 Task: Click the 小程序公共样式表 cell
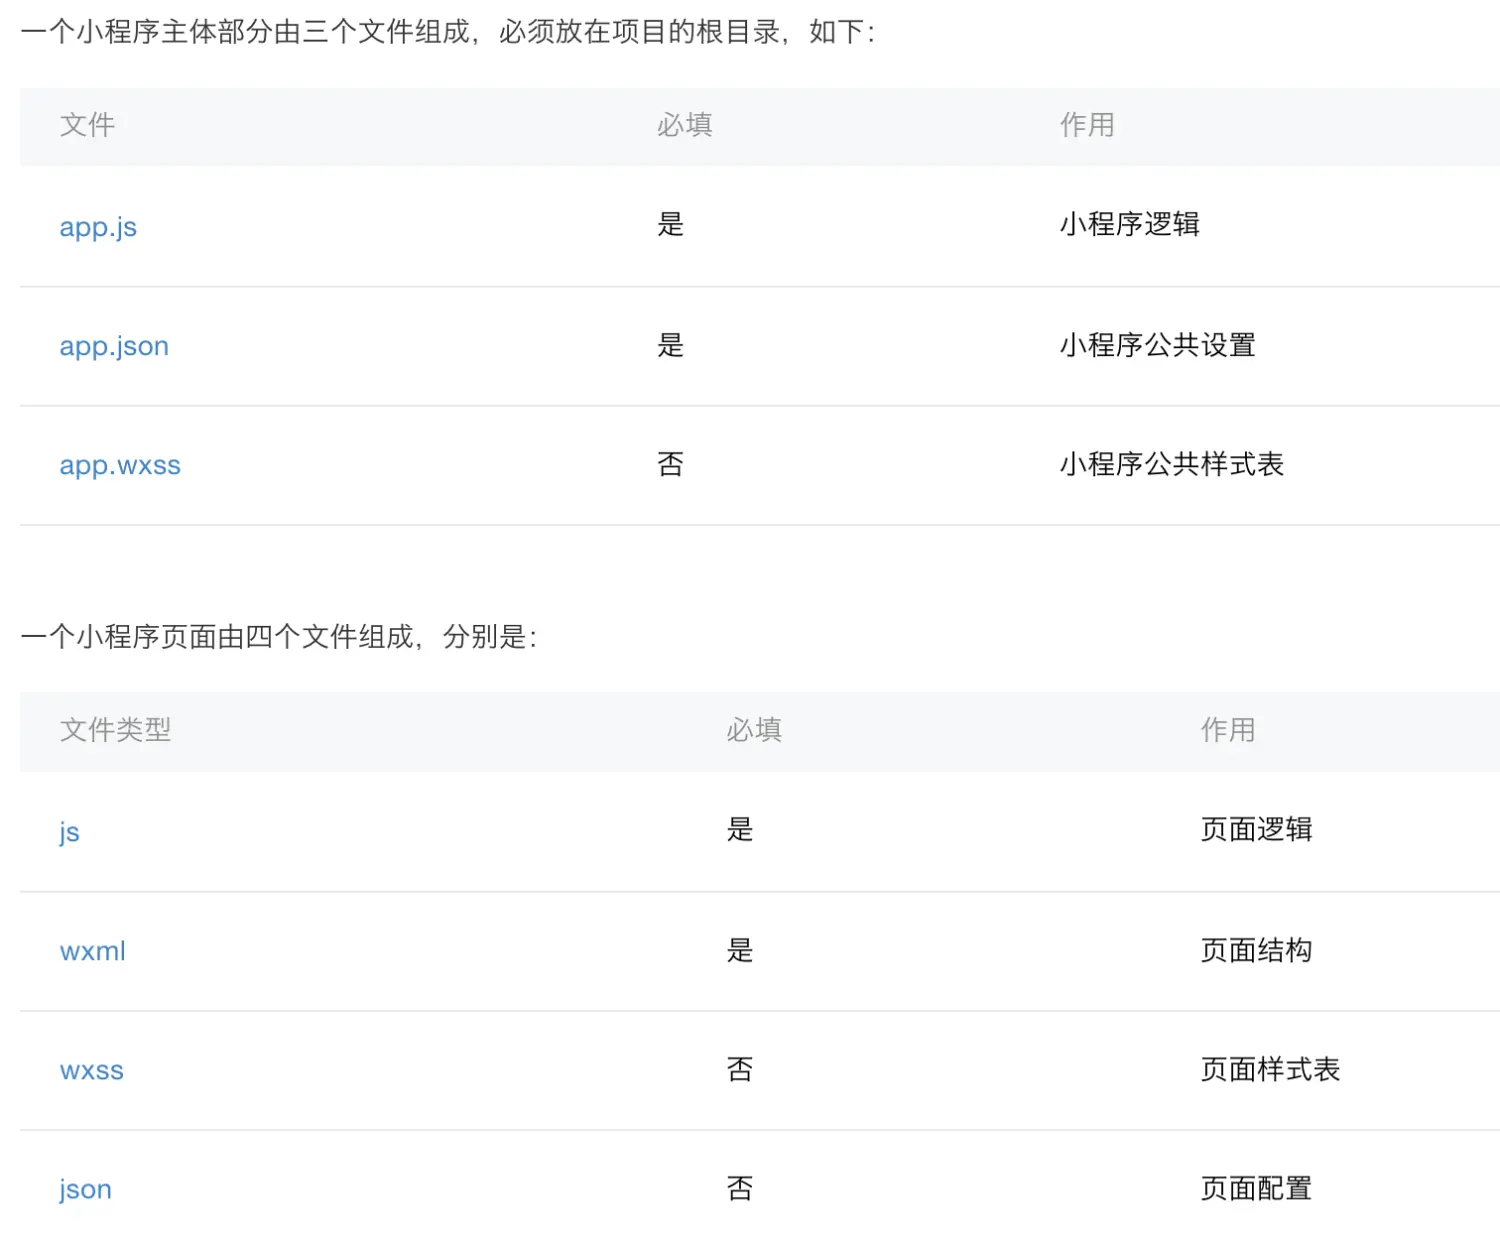(x=1171, y=464)
